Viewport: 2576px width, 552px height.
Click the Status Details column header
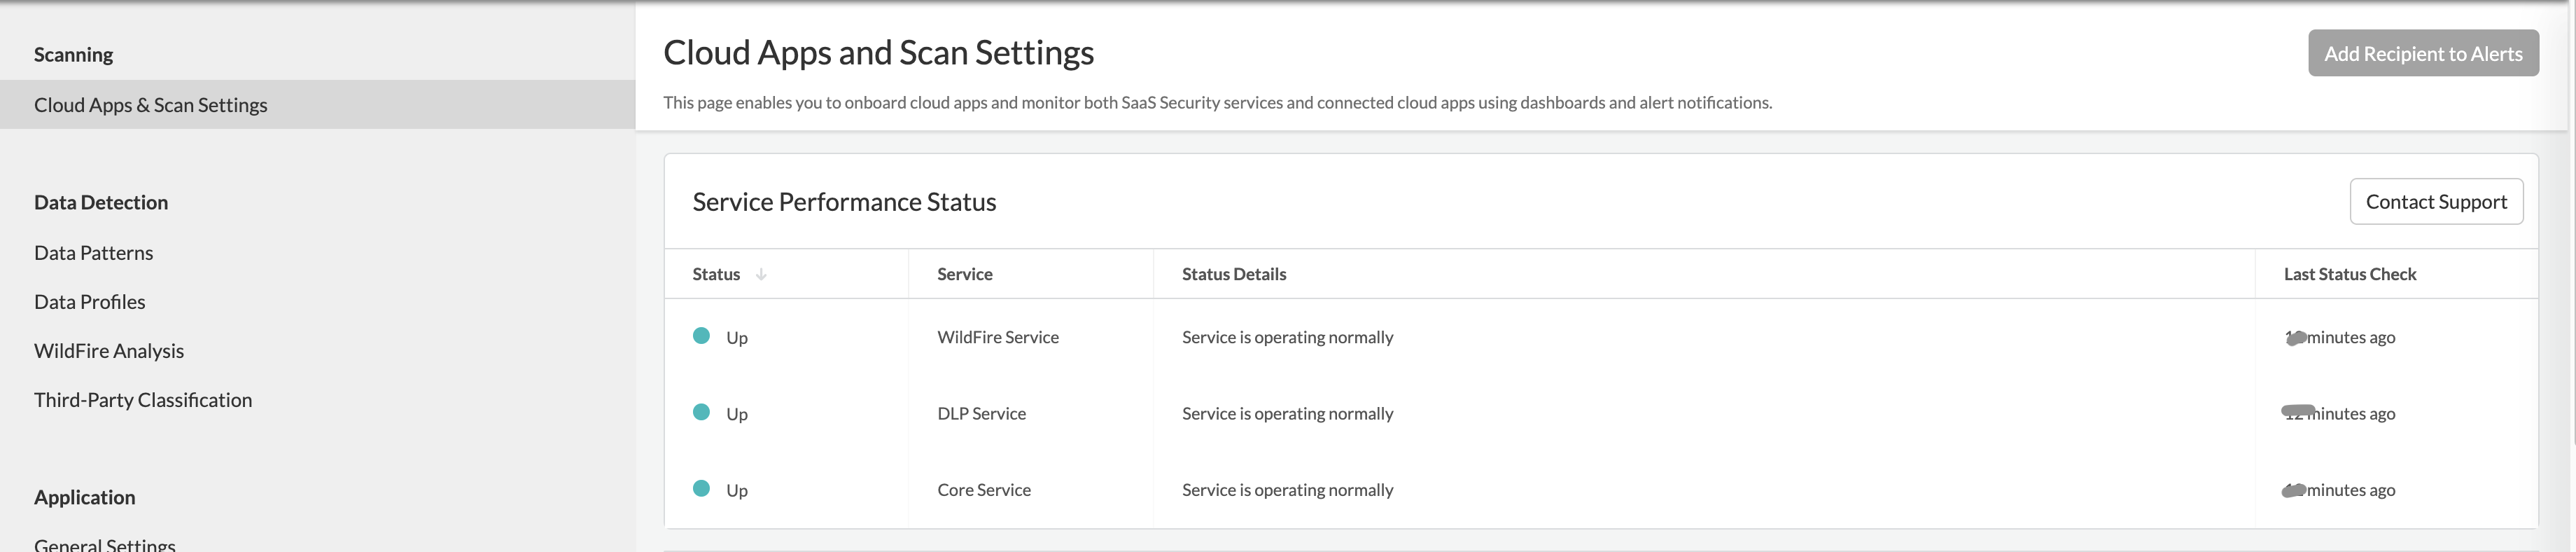[x=1233, y=274]
